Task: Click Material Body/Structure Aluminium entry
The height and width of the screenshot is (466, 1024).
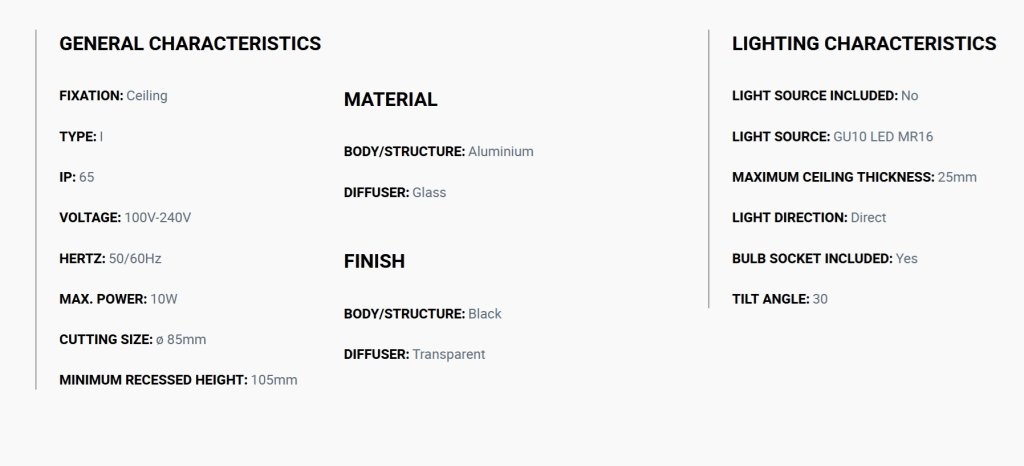Action: click(x=439, y=151)
